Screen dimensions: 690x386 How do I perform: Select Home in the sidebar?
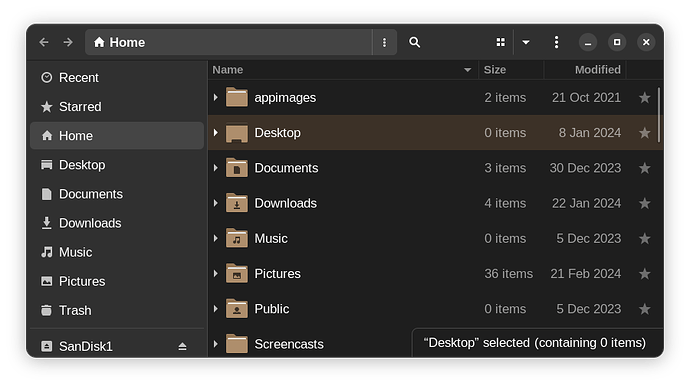tap(117, 136)
